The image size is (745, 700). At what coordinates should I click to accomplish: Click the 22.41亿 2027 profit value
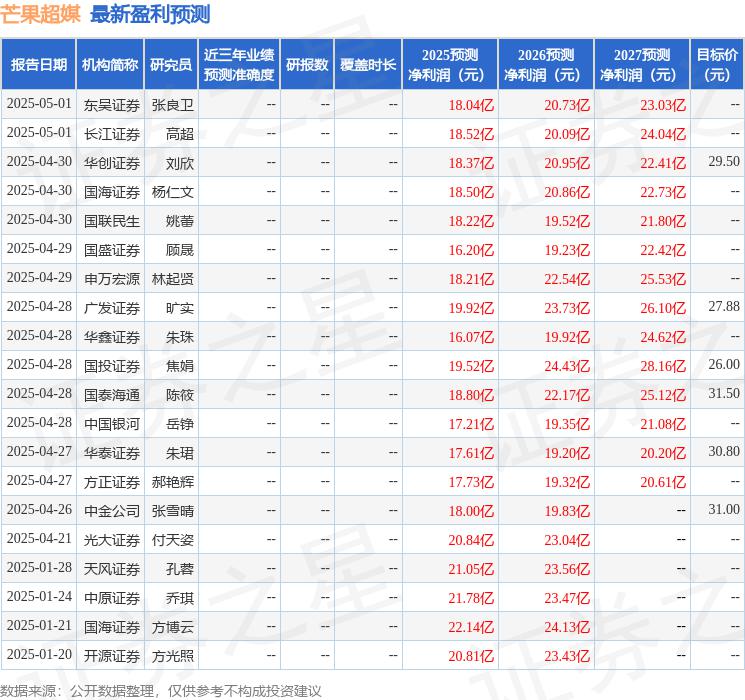pos(663,163)
